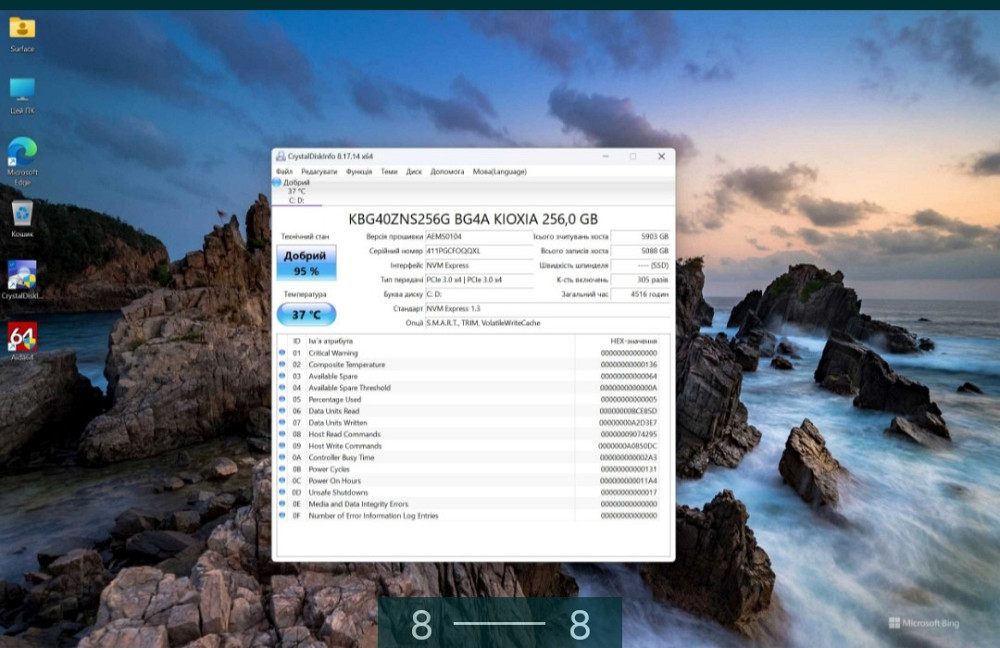Click the 'Добрий 95 %' health status button
The image size is (1000, 648).
306,263
